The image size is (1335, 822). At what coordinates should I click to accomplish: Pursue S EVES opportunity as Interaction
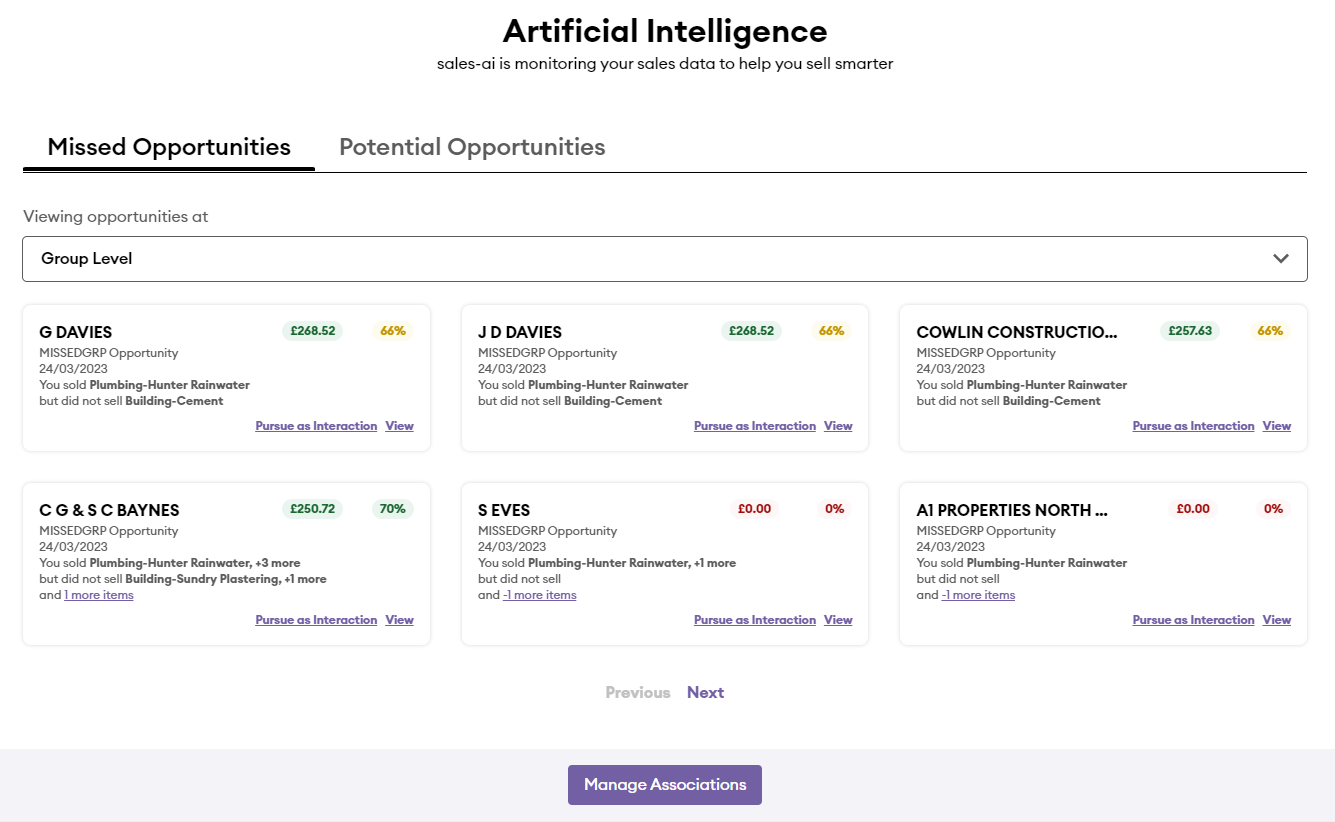pos(755,620)
